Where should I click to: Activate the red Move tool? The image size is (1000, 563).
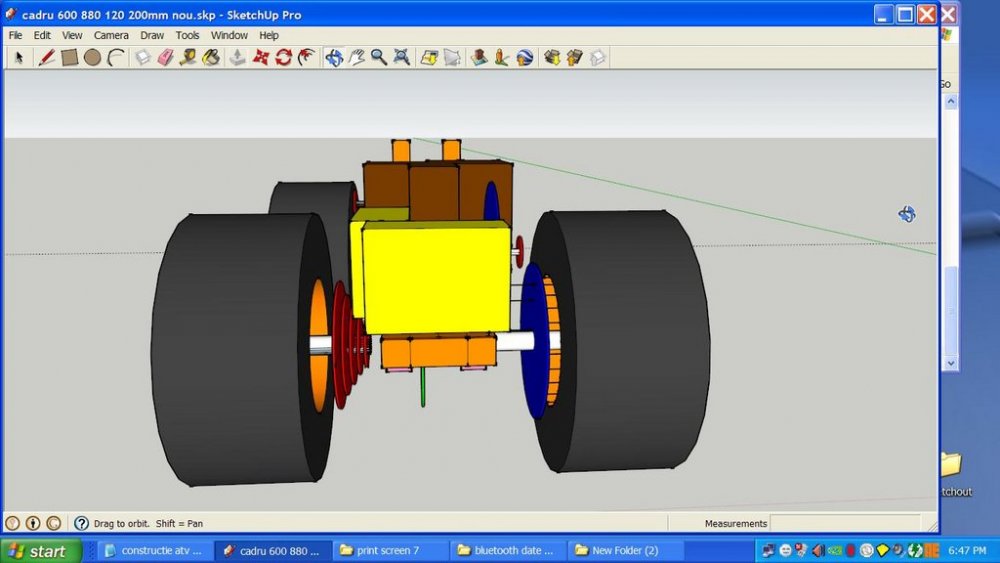261,58
